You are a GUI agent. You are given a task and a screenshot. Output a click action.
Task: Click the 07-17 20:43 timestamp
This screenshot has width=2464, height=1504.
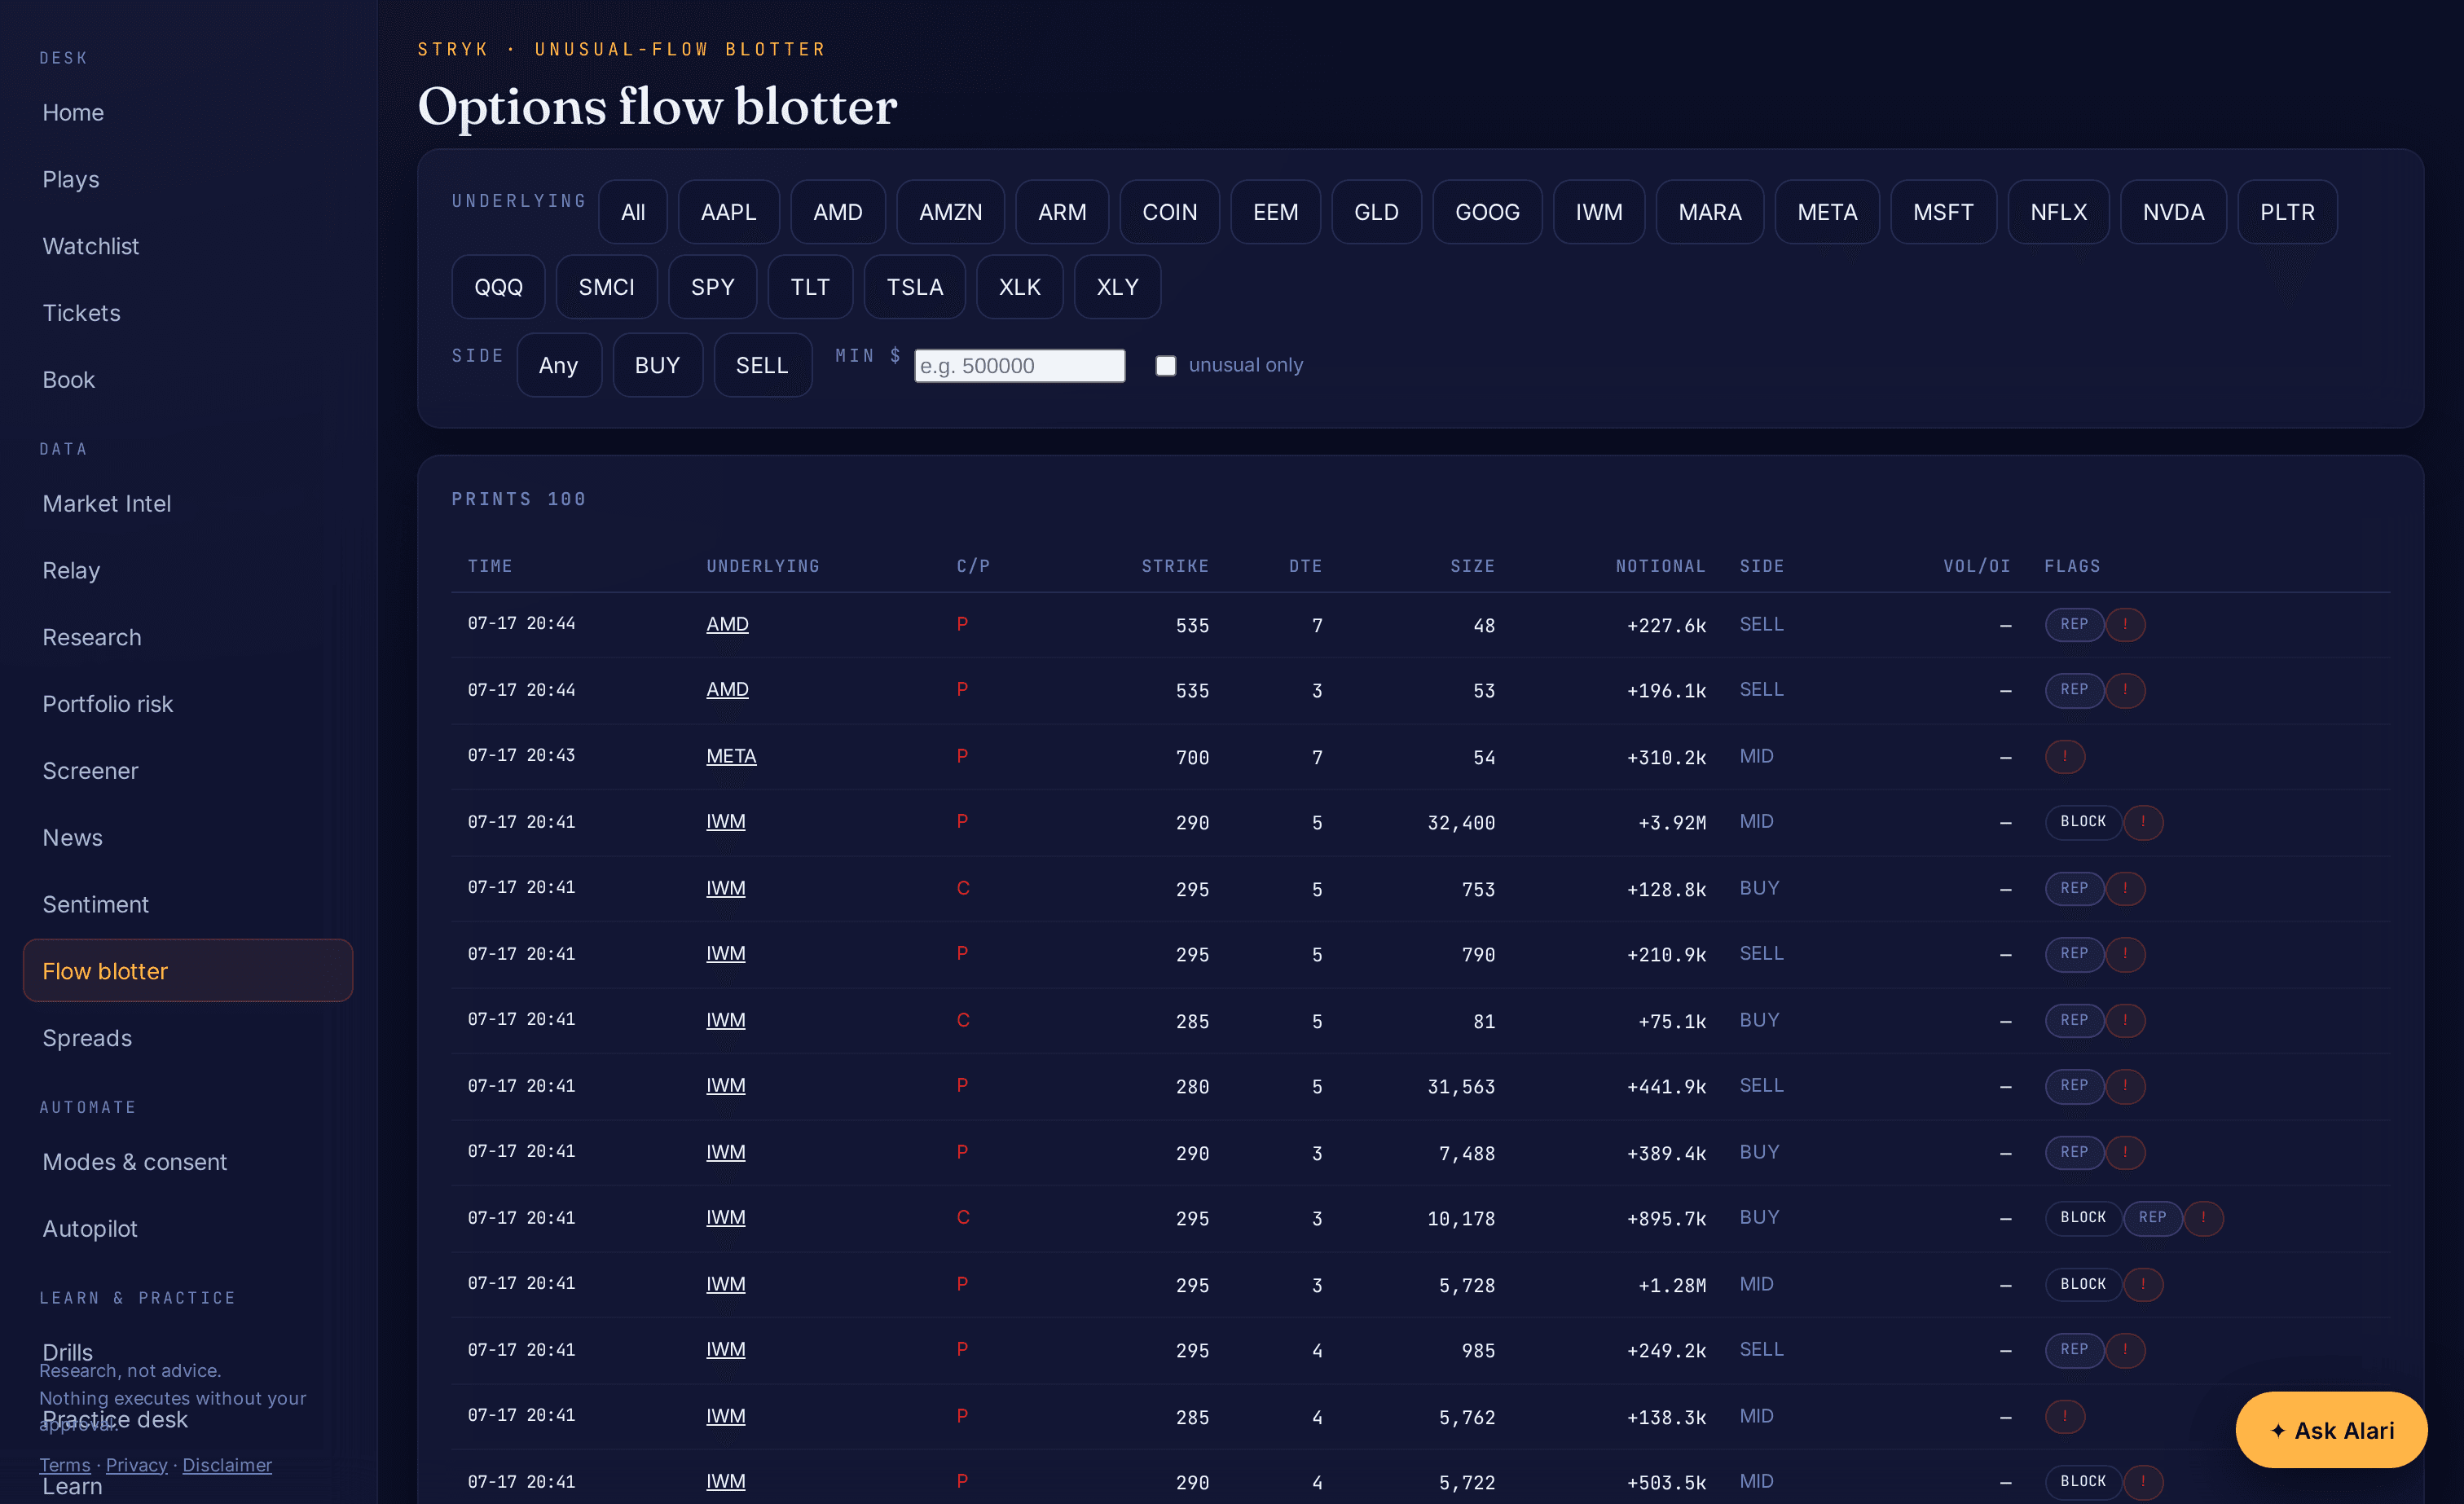[522, 755]
